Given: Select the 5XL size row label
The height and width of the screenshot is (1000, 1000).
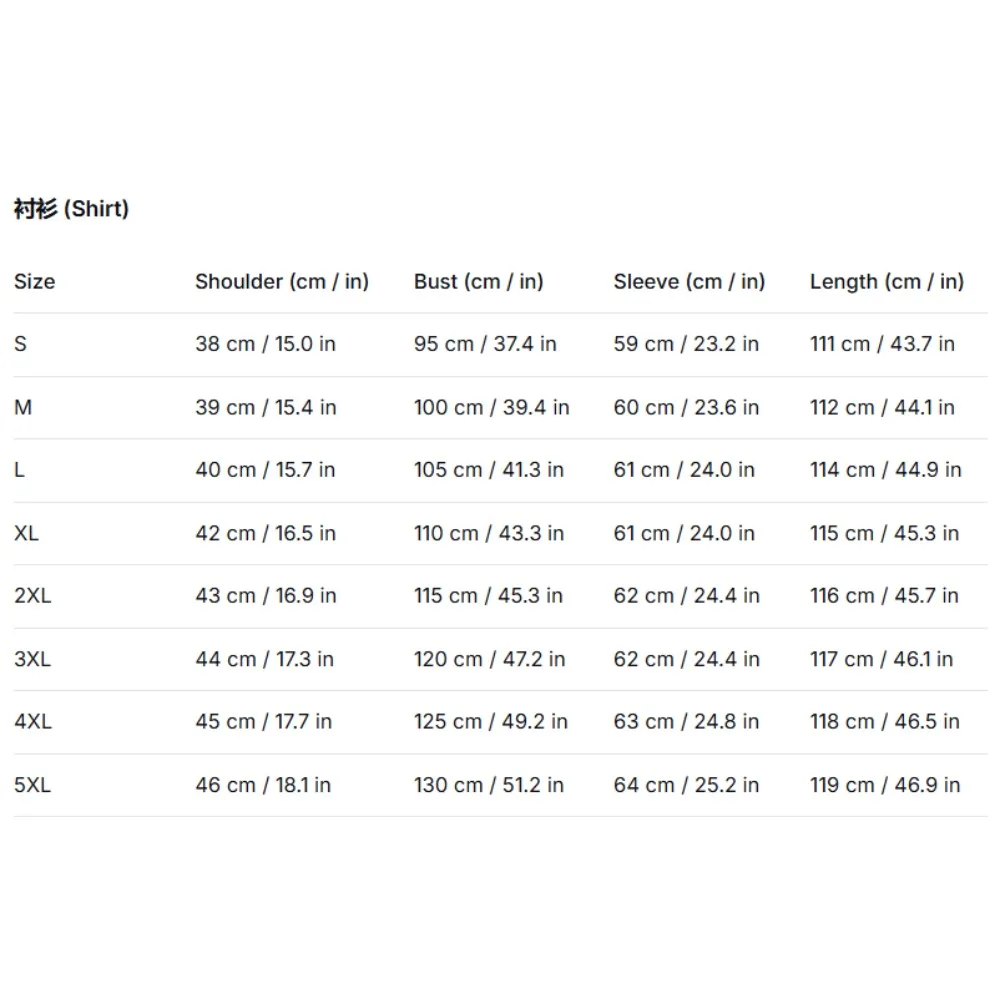Looking at the screenshot, I should click(x=33, y=784).
